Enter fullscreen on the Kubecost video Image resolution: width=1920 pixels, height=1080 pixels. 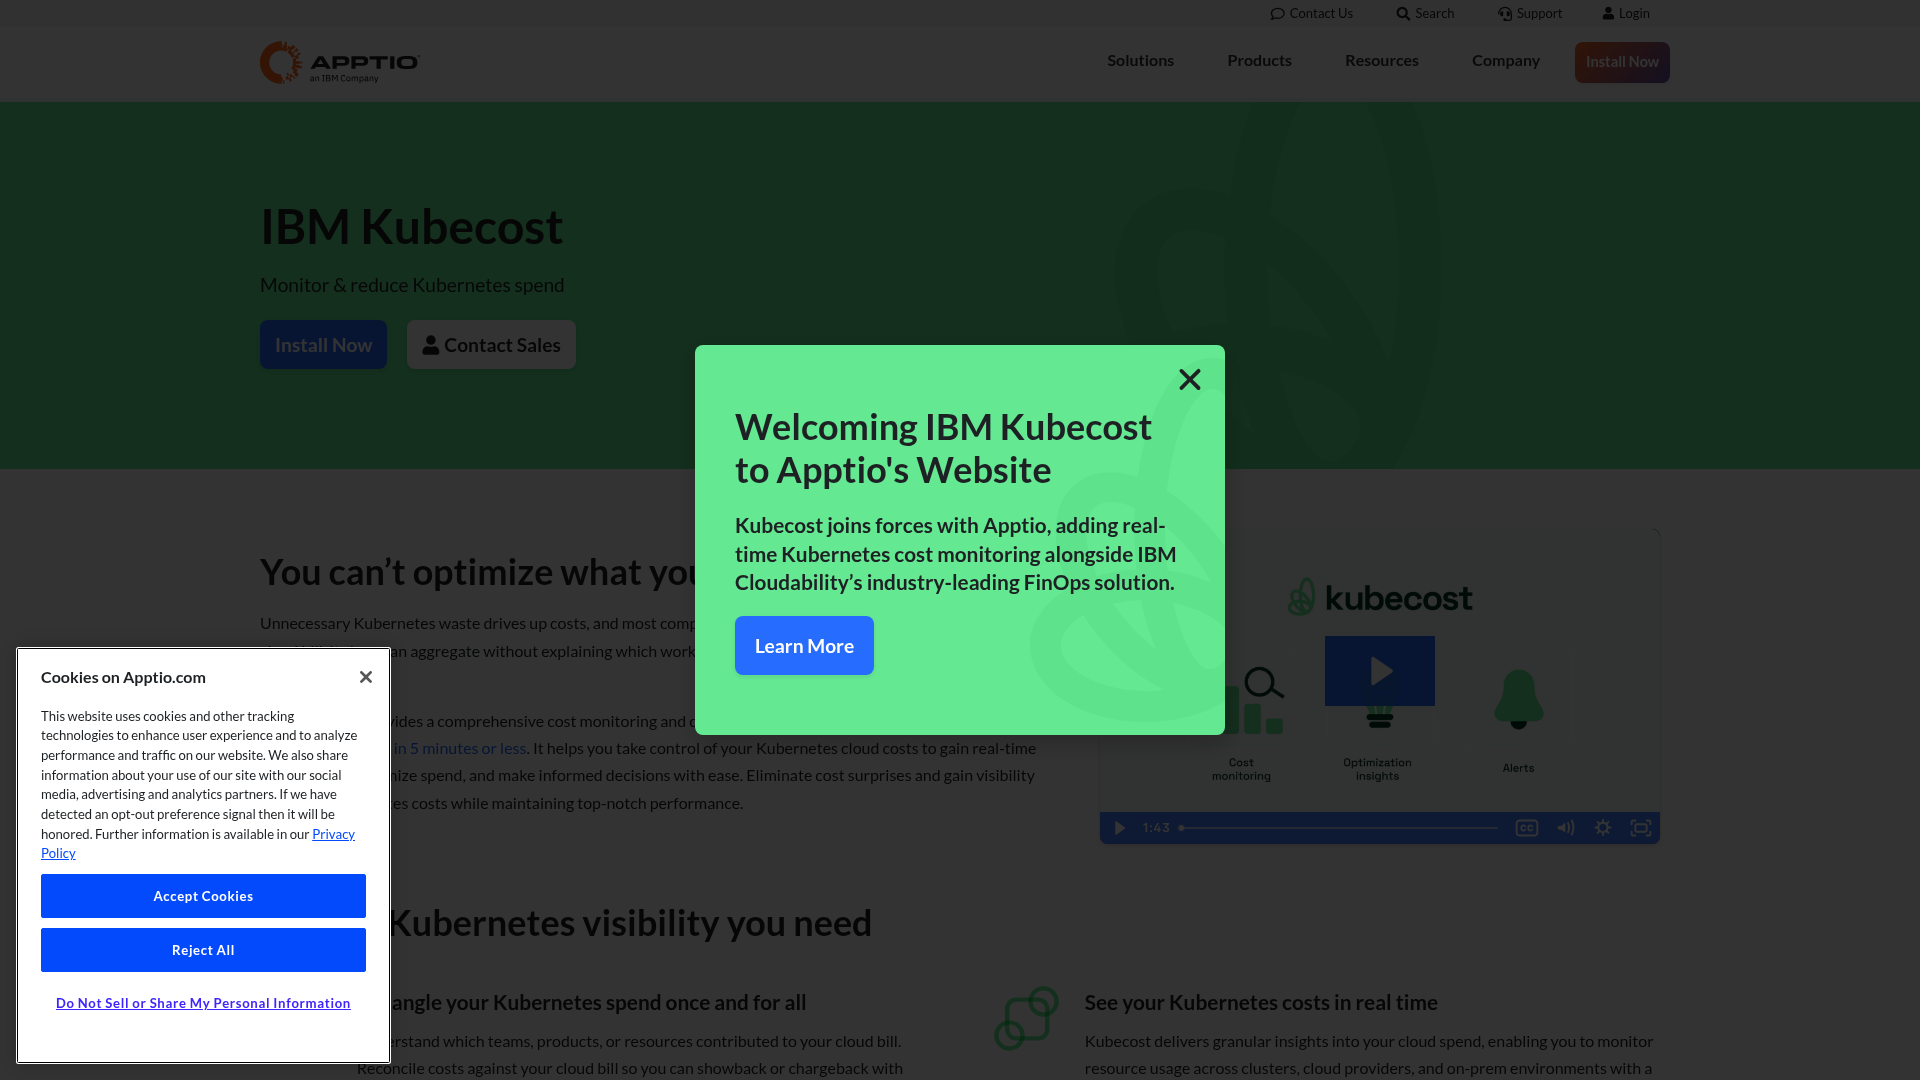click(1641, 828)
